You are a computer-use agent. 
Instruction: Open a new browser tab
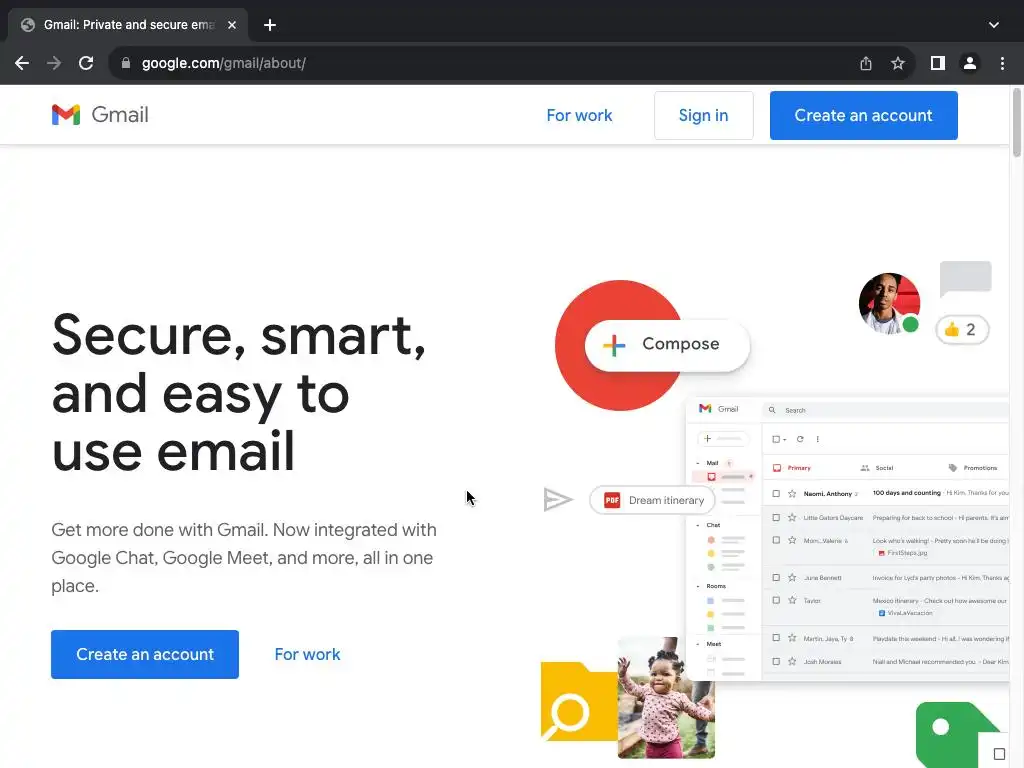[270, 25]
